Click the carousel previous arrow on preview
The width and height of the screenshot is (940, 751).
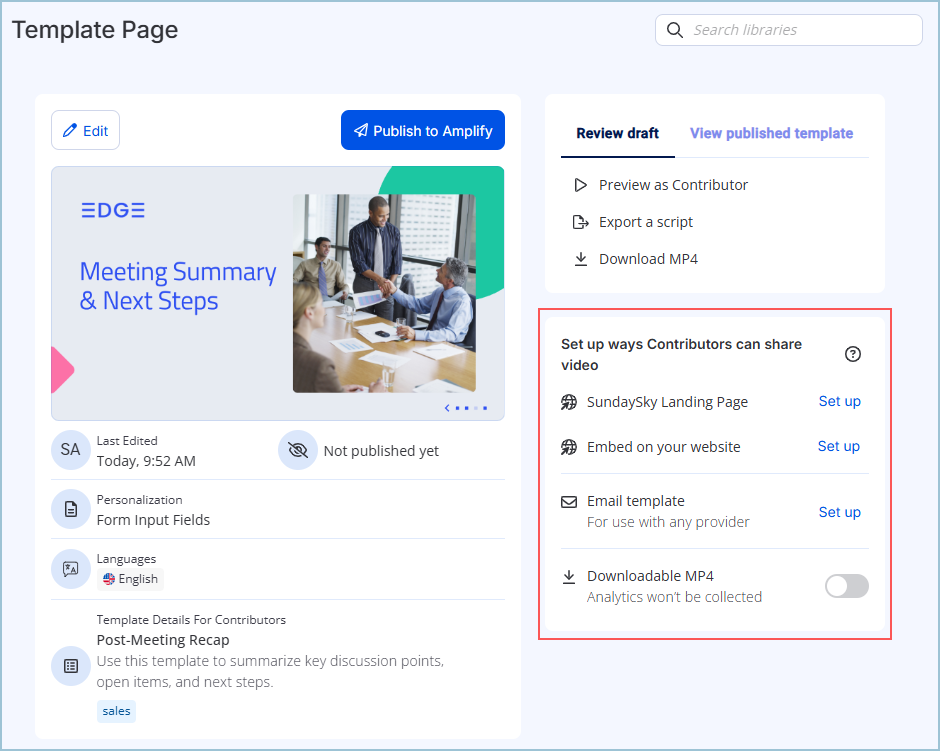point(447,408)
